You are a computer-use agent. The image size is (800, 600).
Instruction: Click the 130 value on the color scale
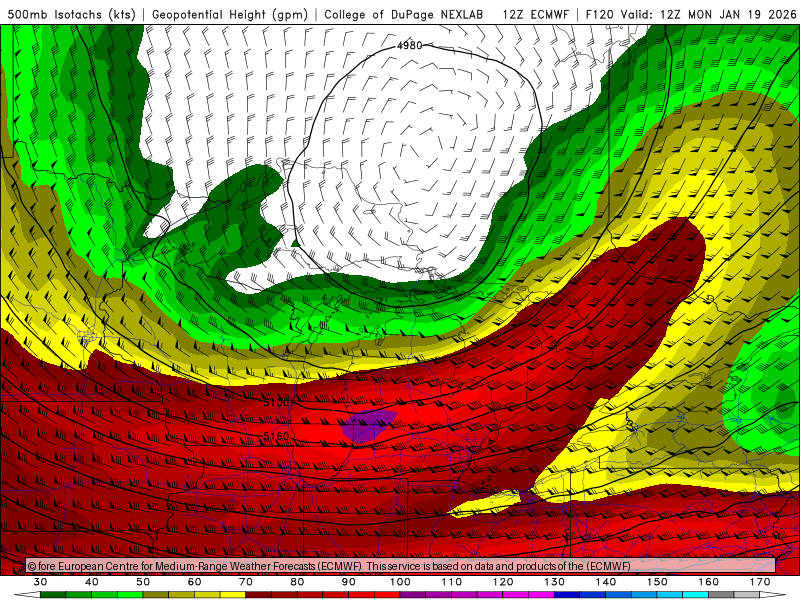tap(555, 582)
